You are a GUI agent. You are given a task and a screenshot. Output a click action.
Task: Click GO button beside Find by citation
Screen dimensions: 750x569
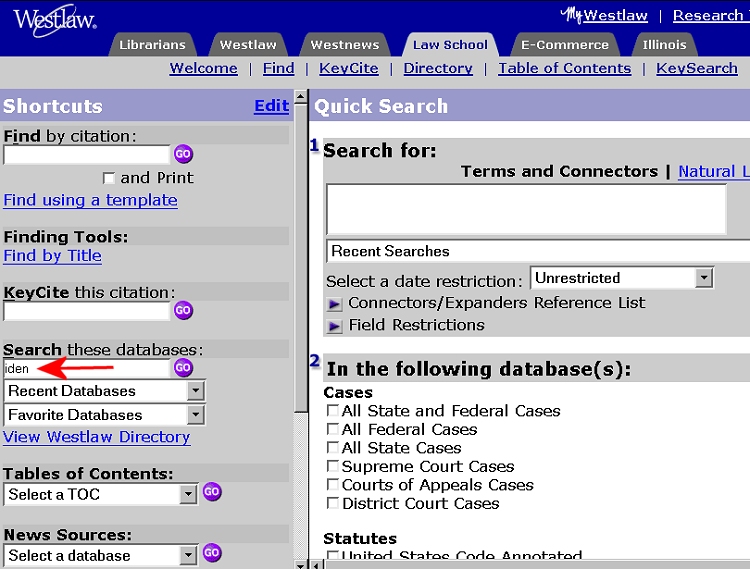point(183,154)
